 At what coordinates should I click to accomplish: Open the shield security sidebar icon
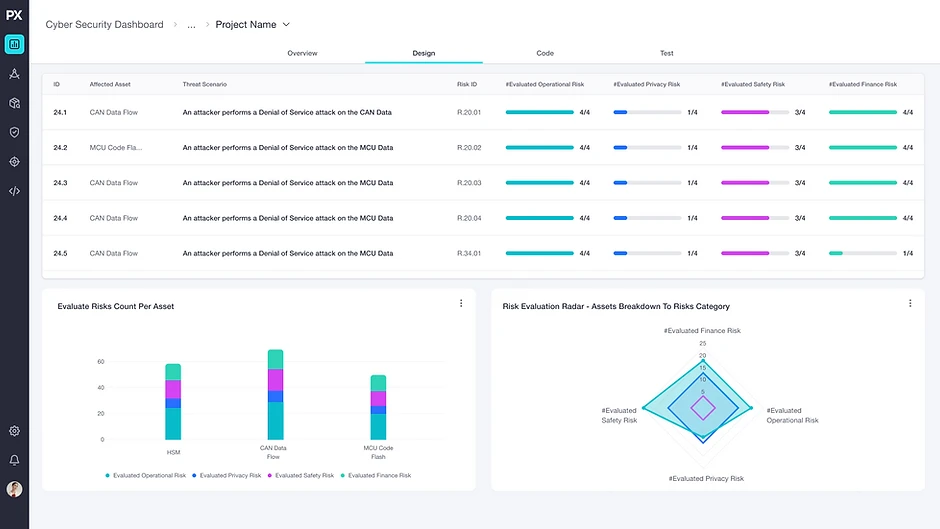click(x=14, y=132)
